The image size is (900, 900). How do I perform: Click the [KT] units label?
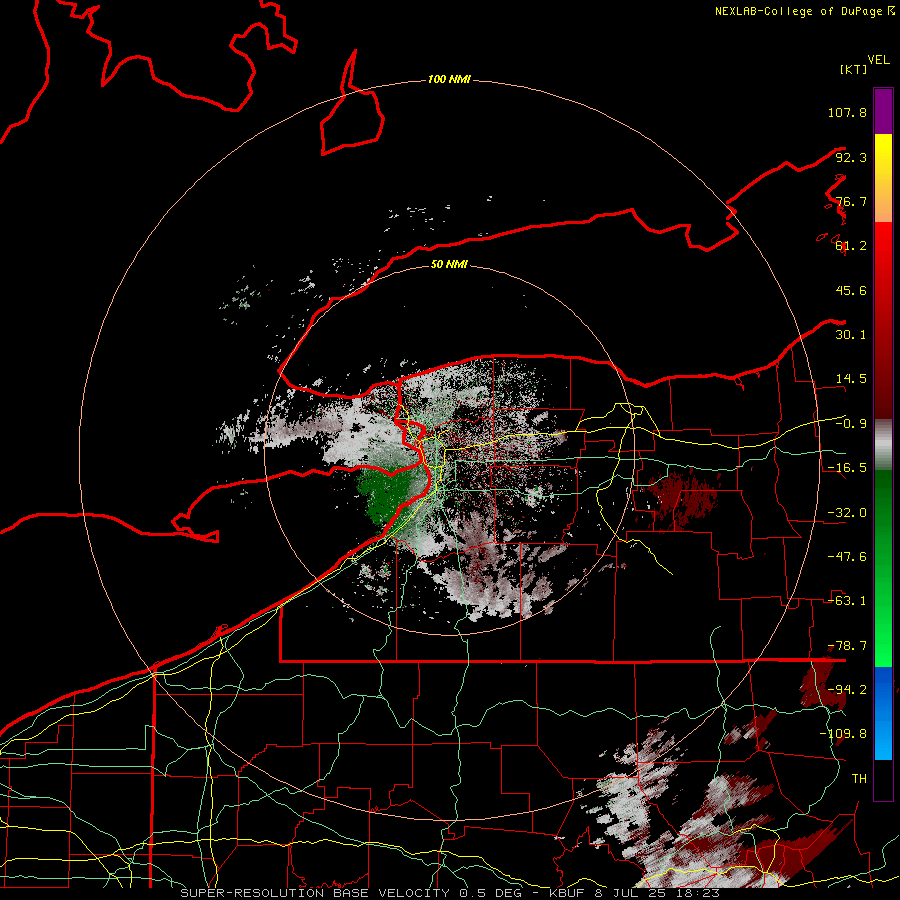[x=854, y=69]
